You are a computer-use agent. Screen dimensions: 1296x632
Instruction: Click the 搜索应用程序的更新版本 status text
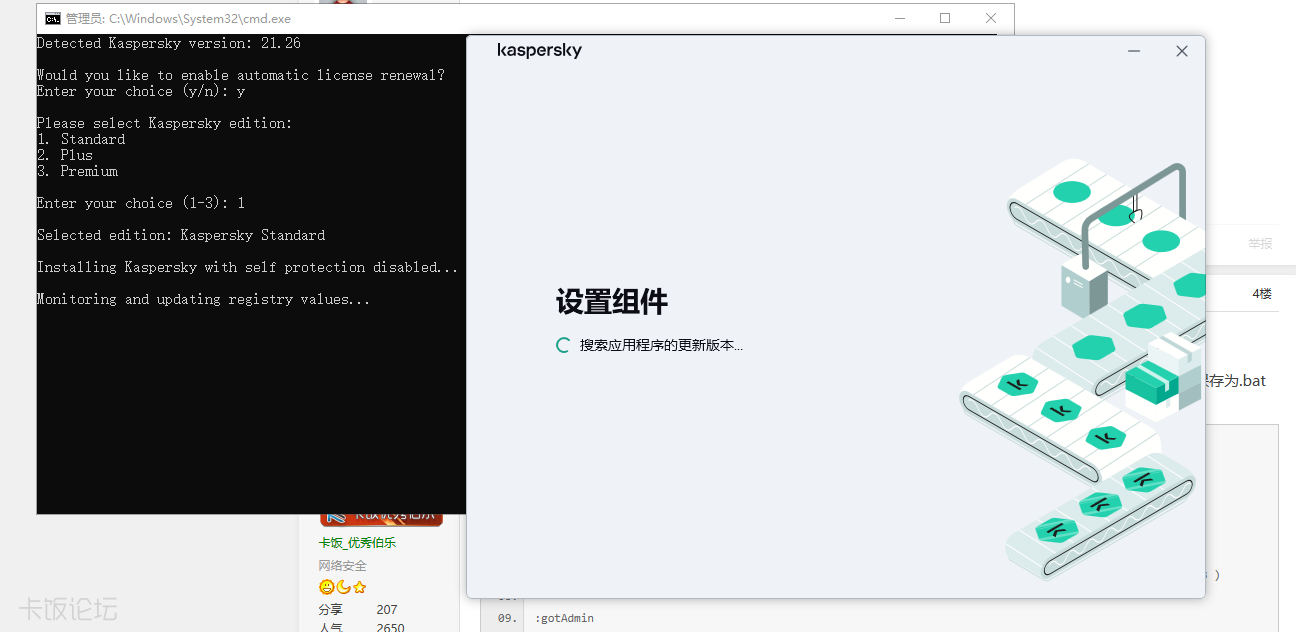pos(661,345)
